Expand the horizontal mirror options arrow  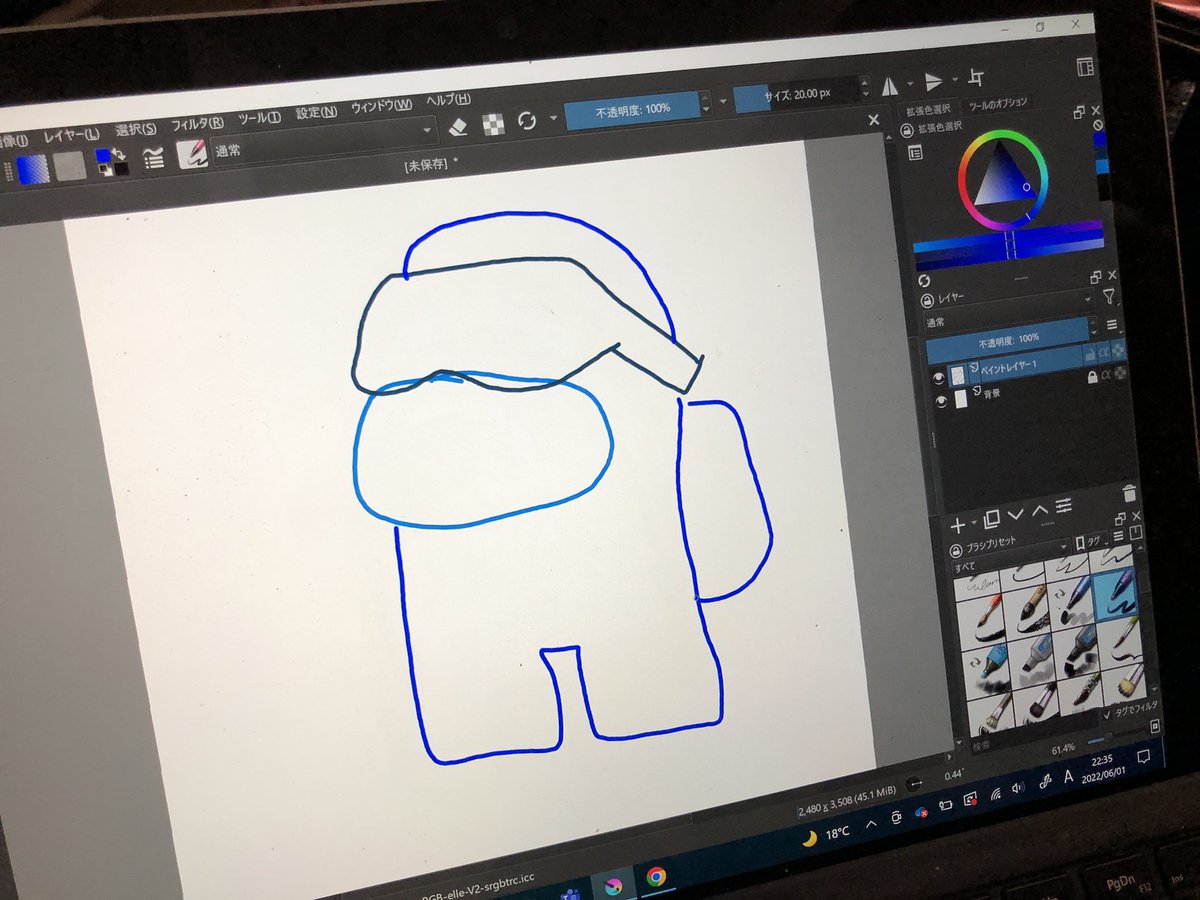click(909, 86)
